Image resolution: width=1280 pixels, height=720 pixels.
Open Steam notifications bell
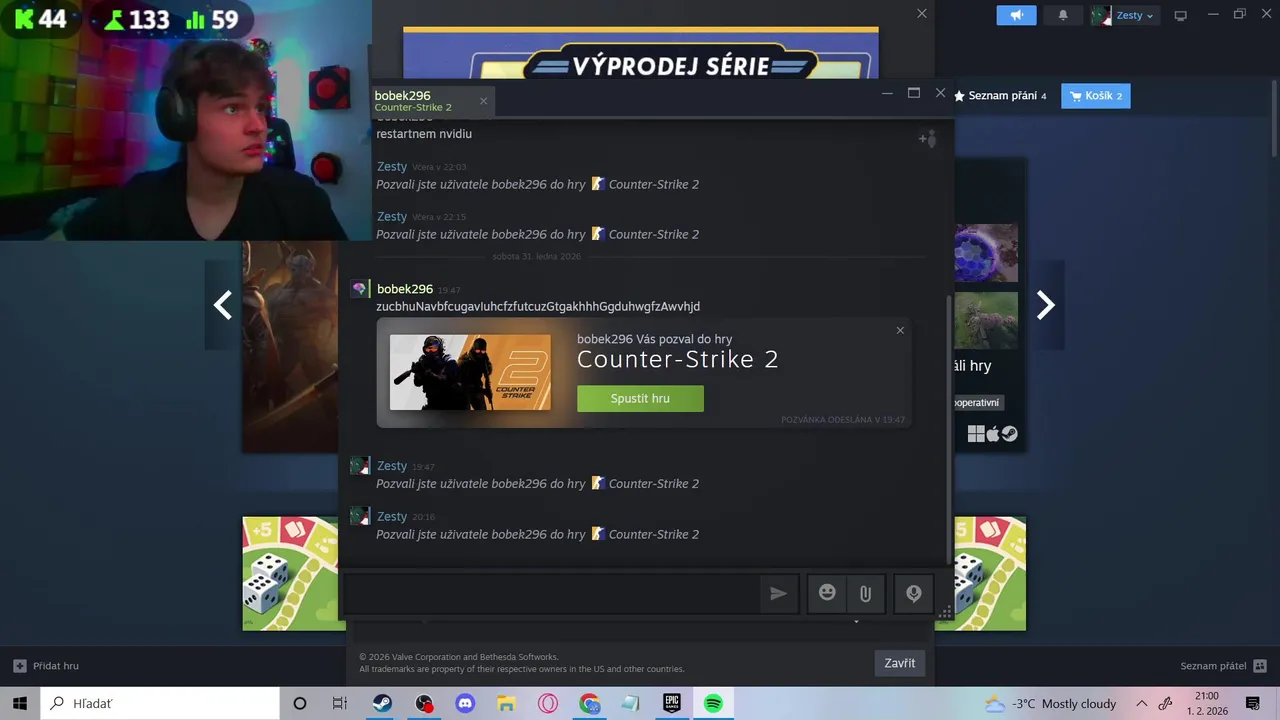click(1063, 15)
